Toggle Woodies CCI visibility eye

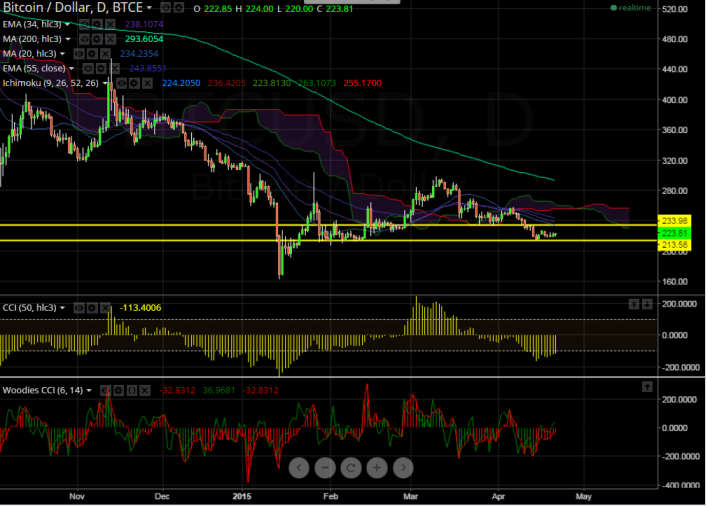(x=105, y=390)
